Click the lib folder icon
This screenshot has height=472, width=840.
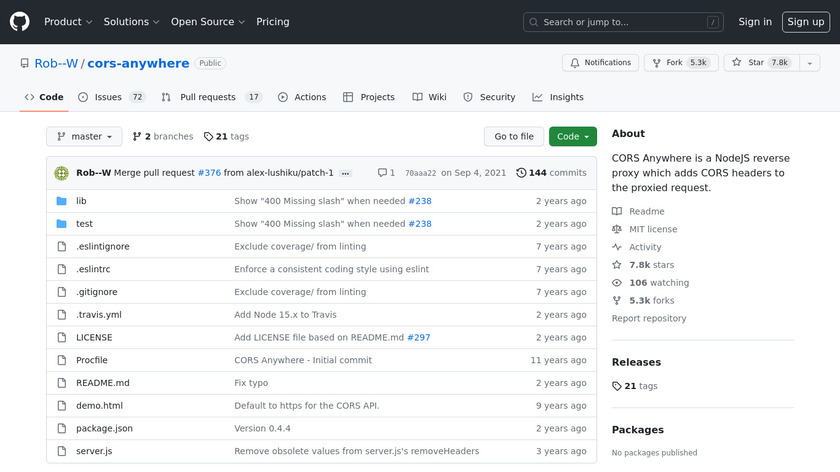[62, 201]
